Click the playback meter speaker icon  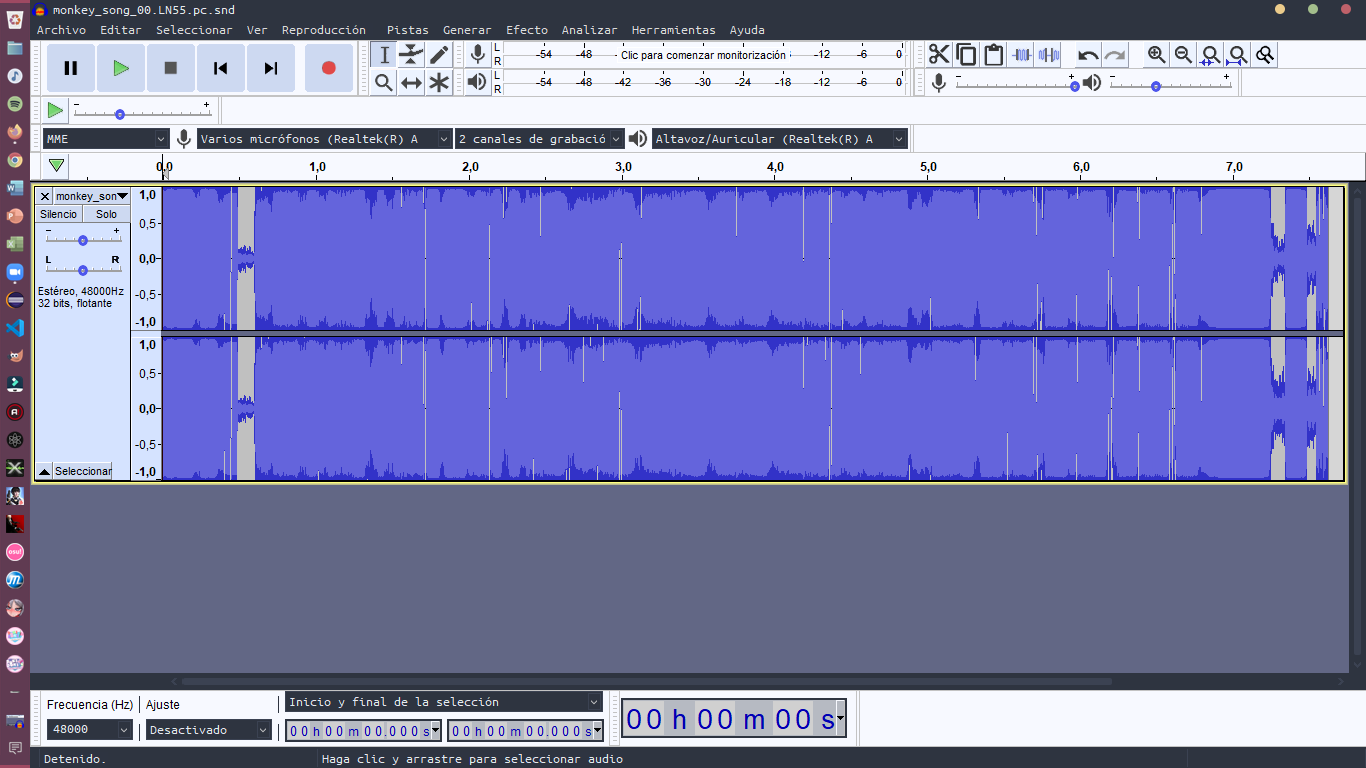[478, 82]
